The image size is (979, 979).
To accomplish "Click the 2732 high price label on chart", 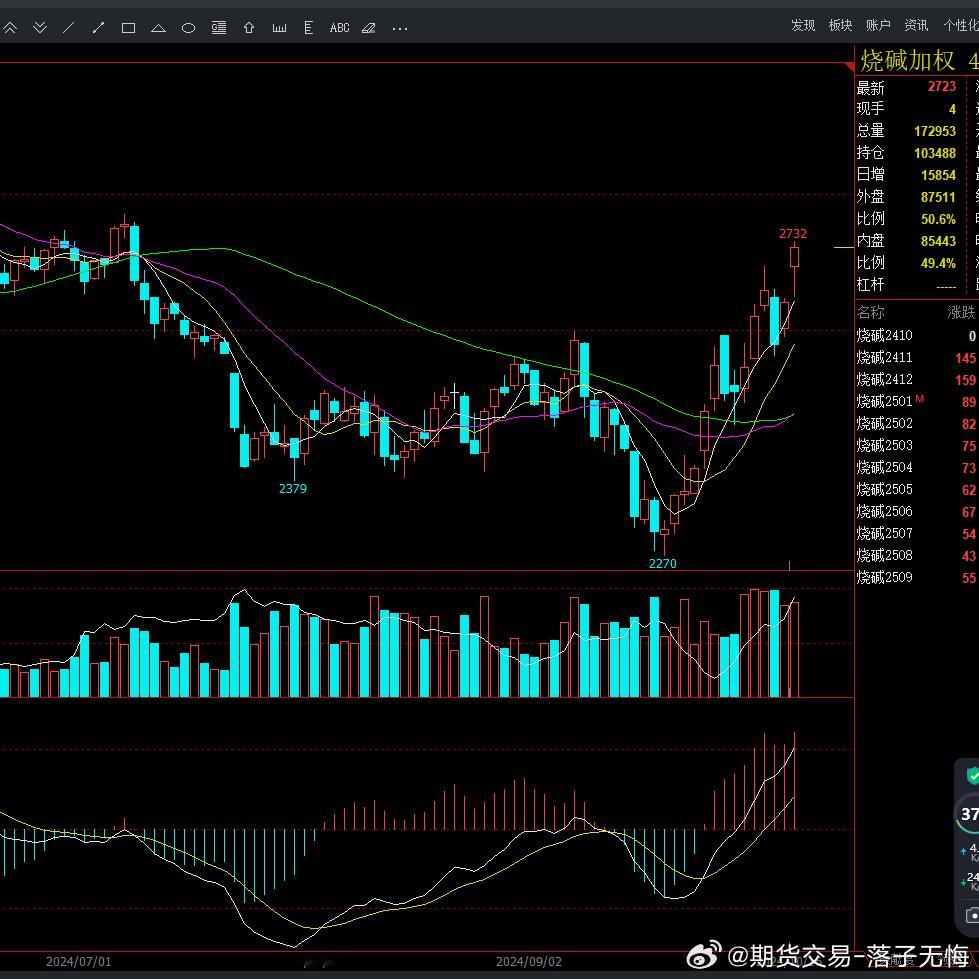I will [793, 234].
